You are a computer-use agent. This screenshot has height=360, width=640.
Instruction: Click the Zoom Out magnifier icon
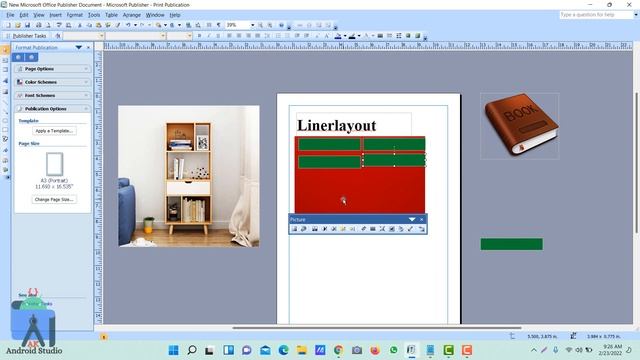click(x=260, y=25)
